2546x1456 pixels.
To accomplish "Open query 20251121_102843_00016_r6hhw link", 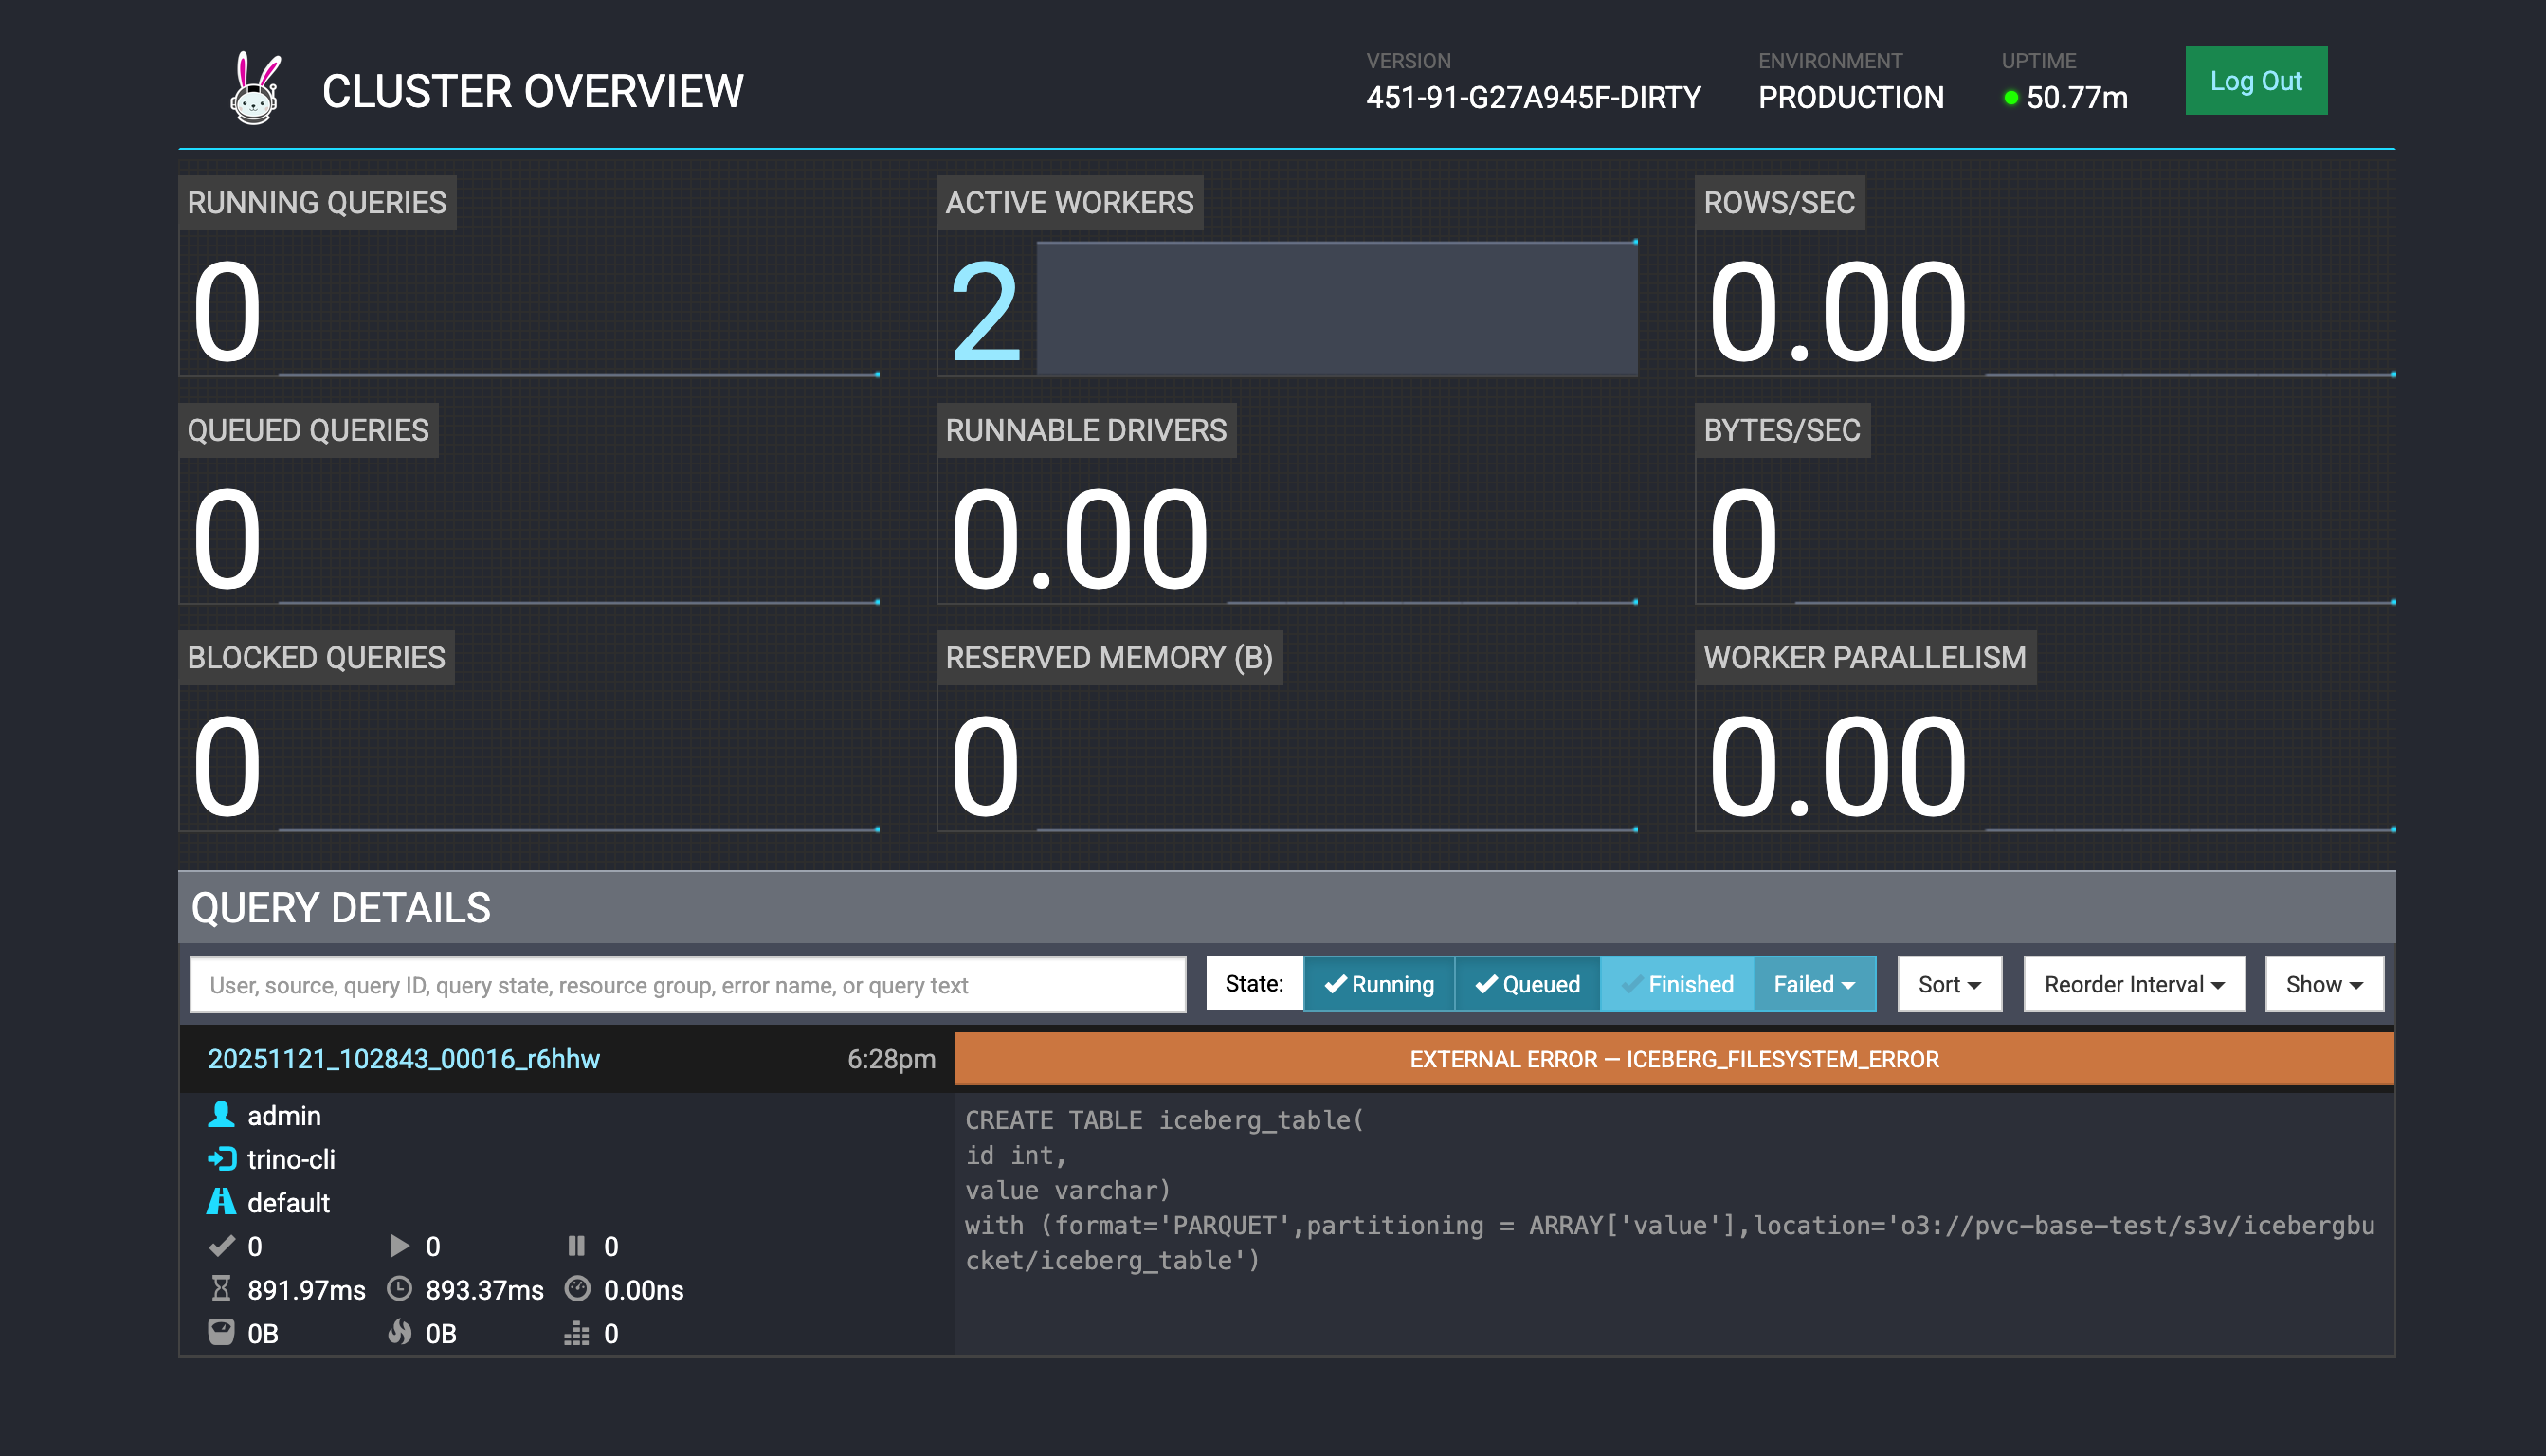I will click(403, 1059).
